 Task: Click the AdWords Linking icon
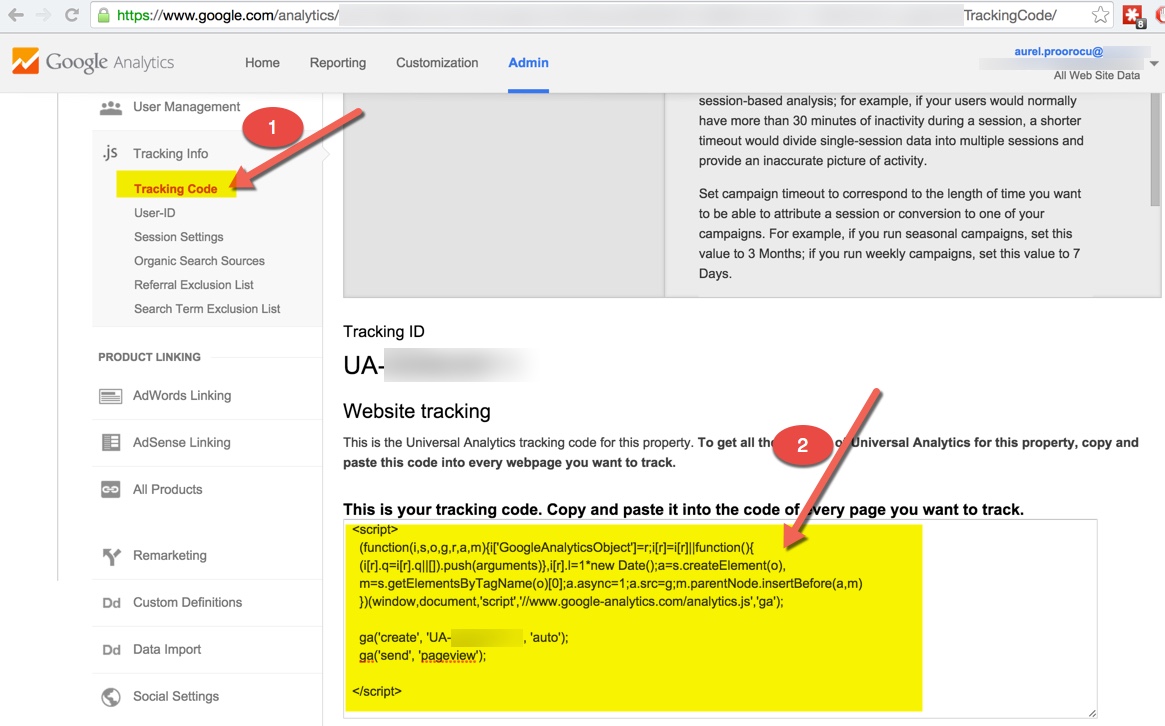111,396
